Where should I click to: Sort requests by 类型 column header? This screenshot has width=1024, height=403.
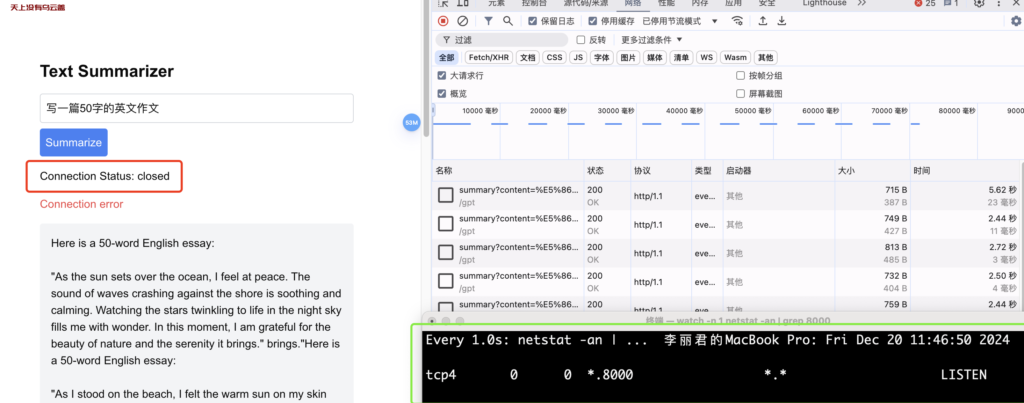705,171
